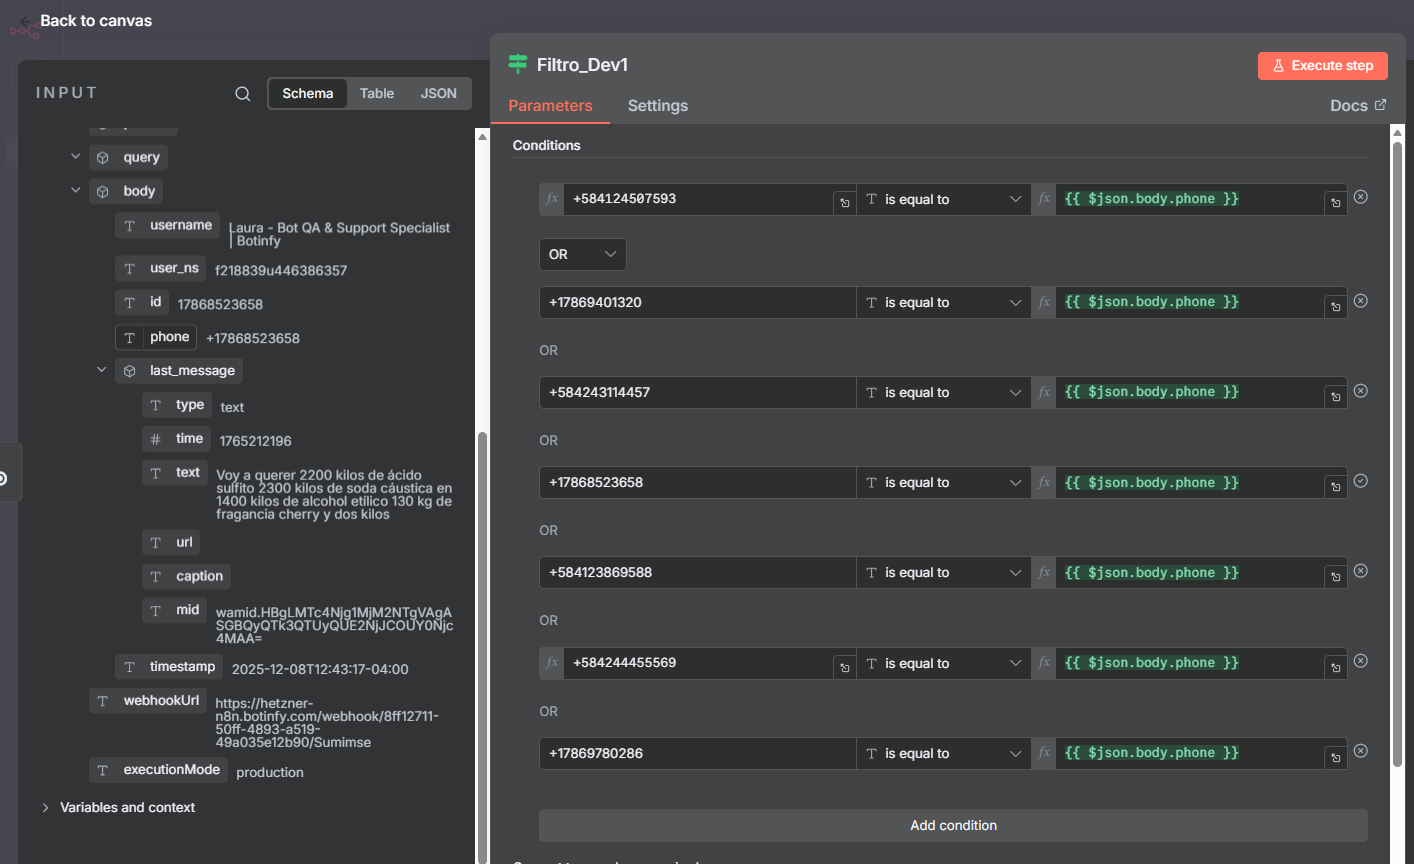Open operator dropdown for +584123869588 condition
This screenshot has height=864, width=1414.
click(x=944, y=573)
